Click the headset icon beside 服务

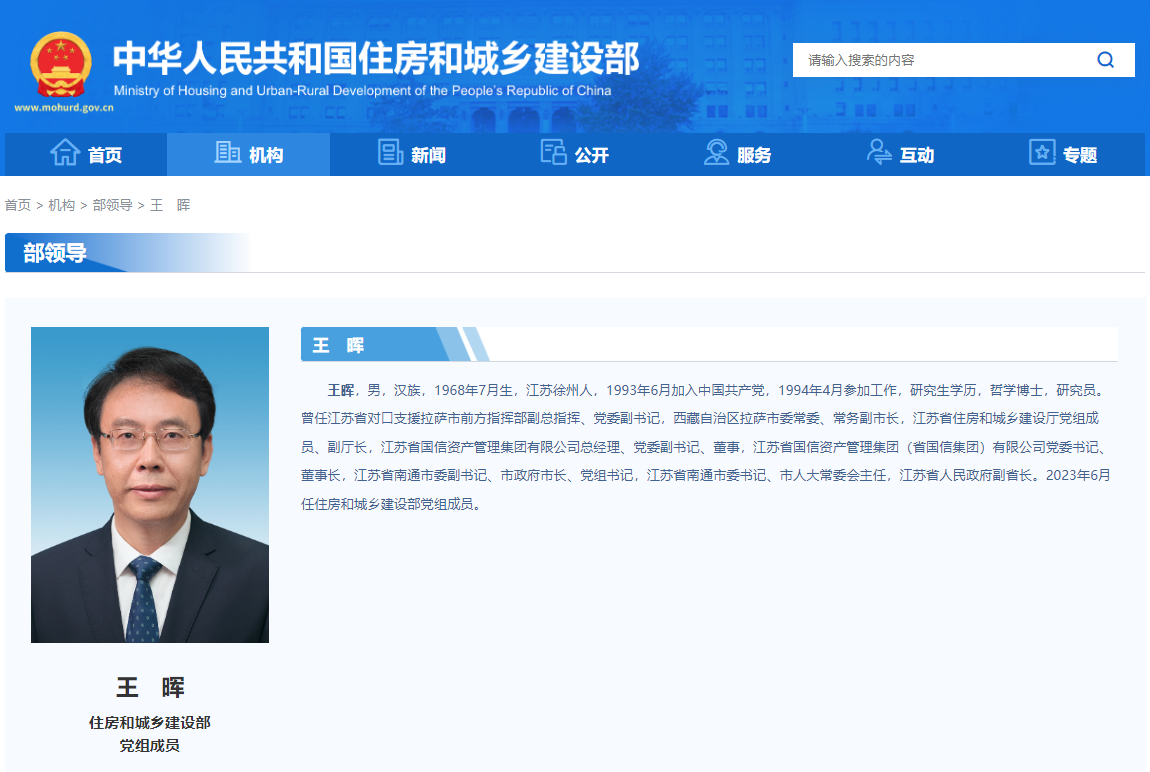click(716, 152)
